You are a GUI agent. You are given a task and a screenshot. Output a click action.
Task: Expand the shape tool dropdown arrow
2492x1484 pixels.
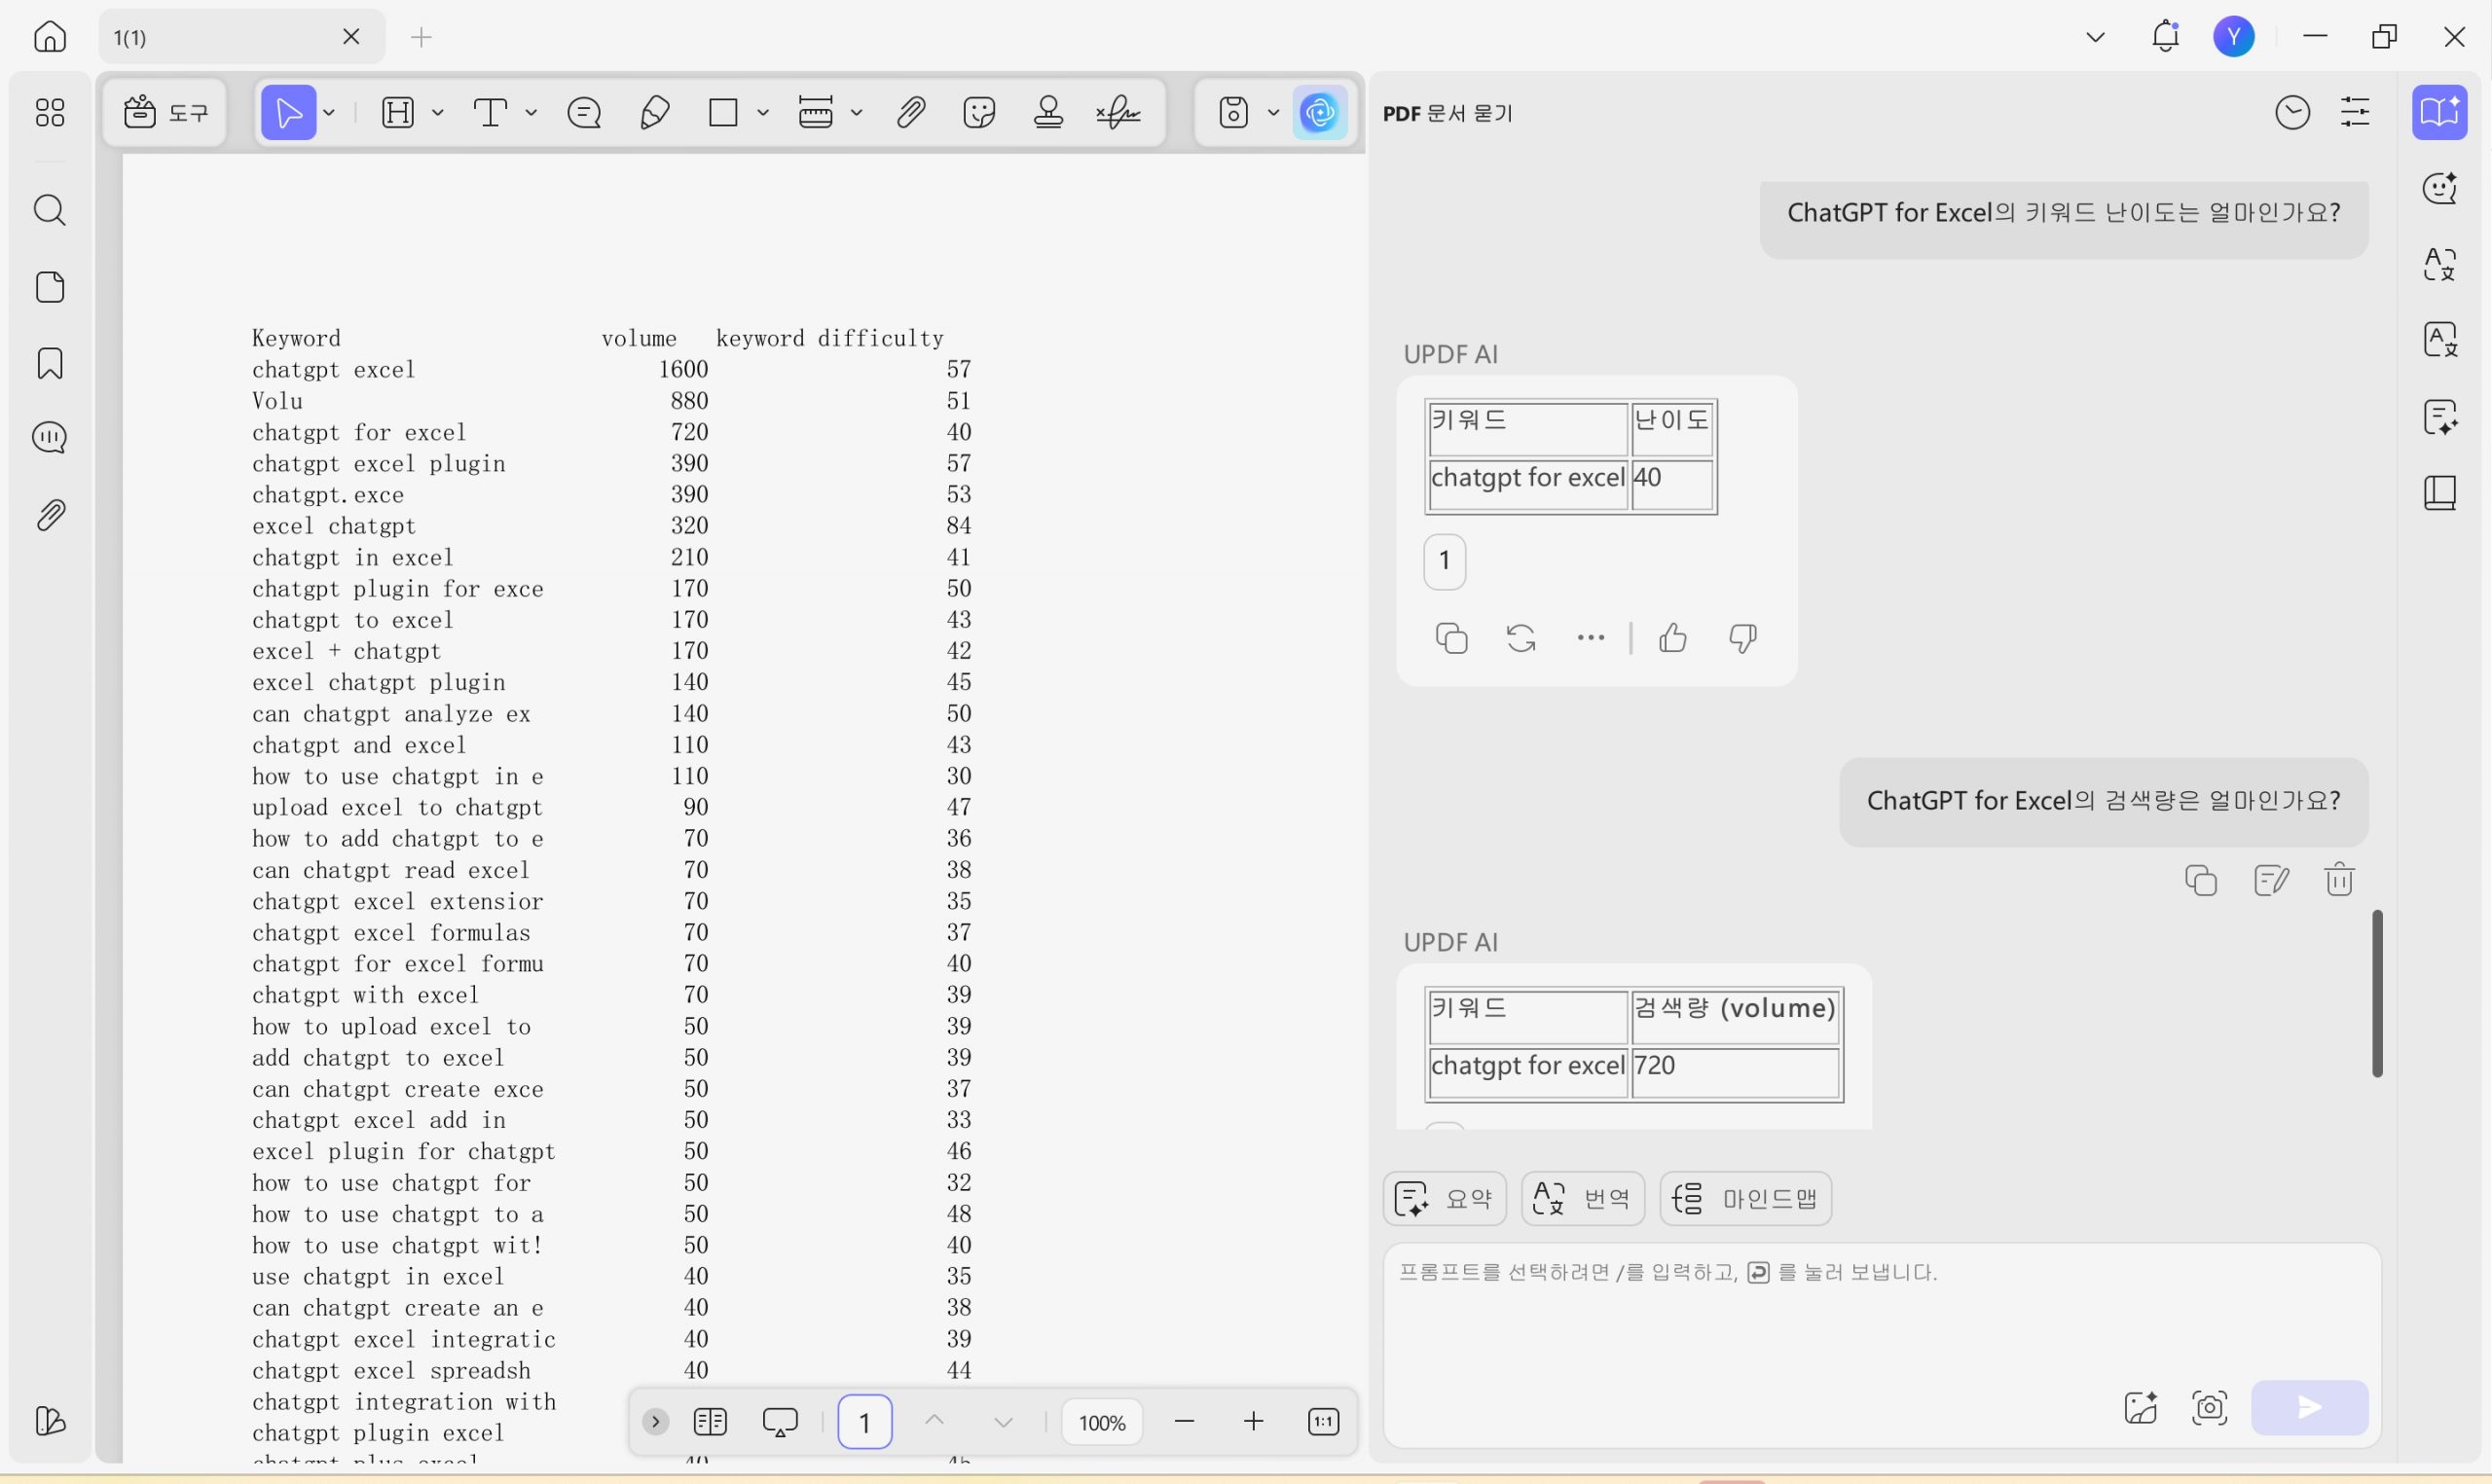[763, 113]
